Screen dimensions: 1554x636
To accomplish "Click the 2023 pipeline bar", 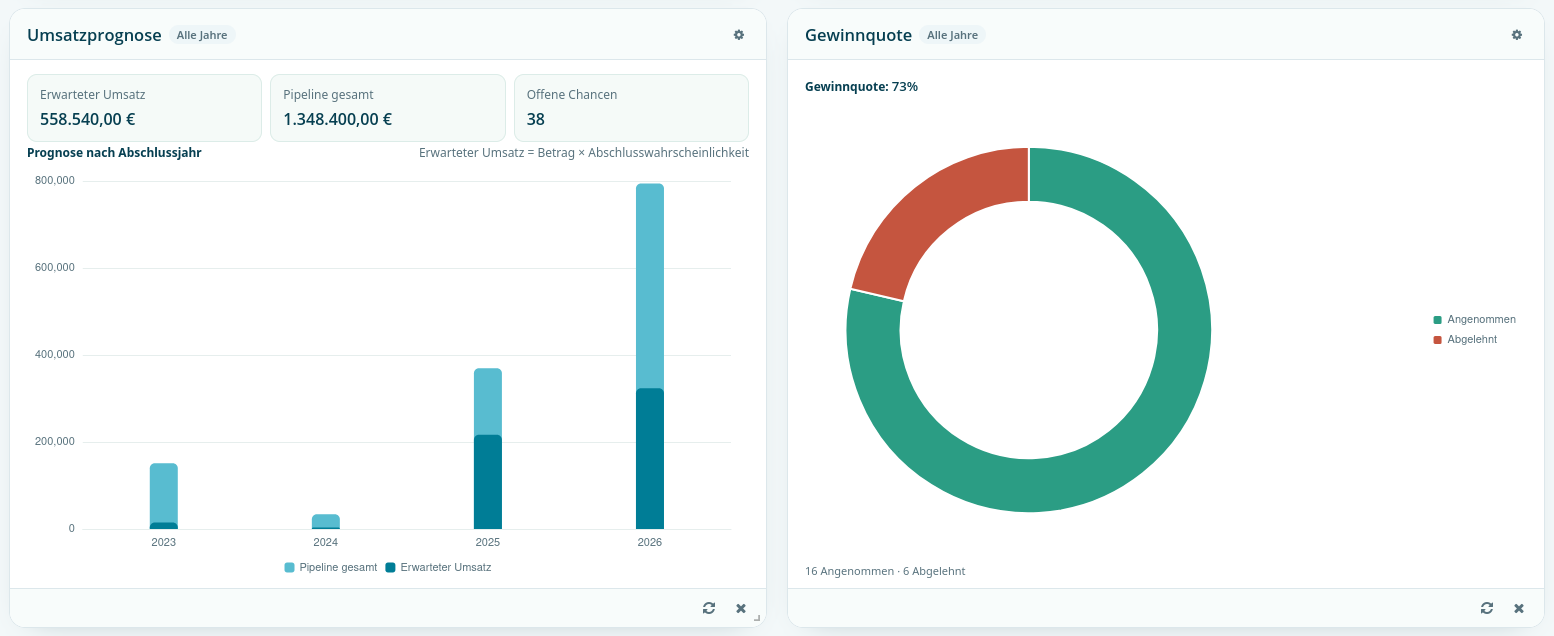I will click(164, 492).
